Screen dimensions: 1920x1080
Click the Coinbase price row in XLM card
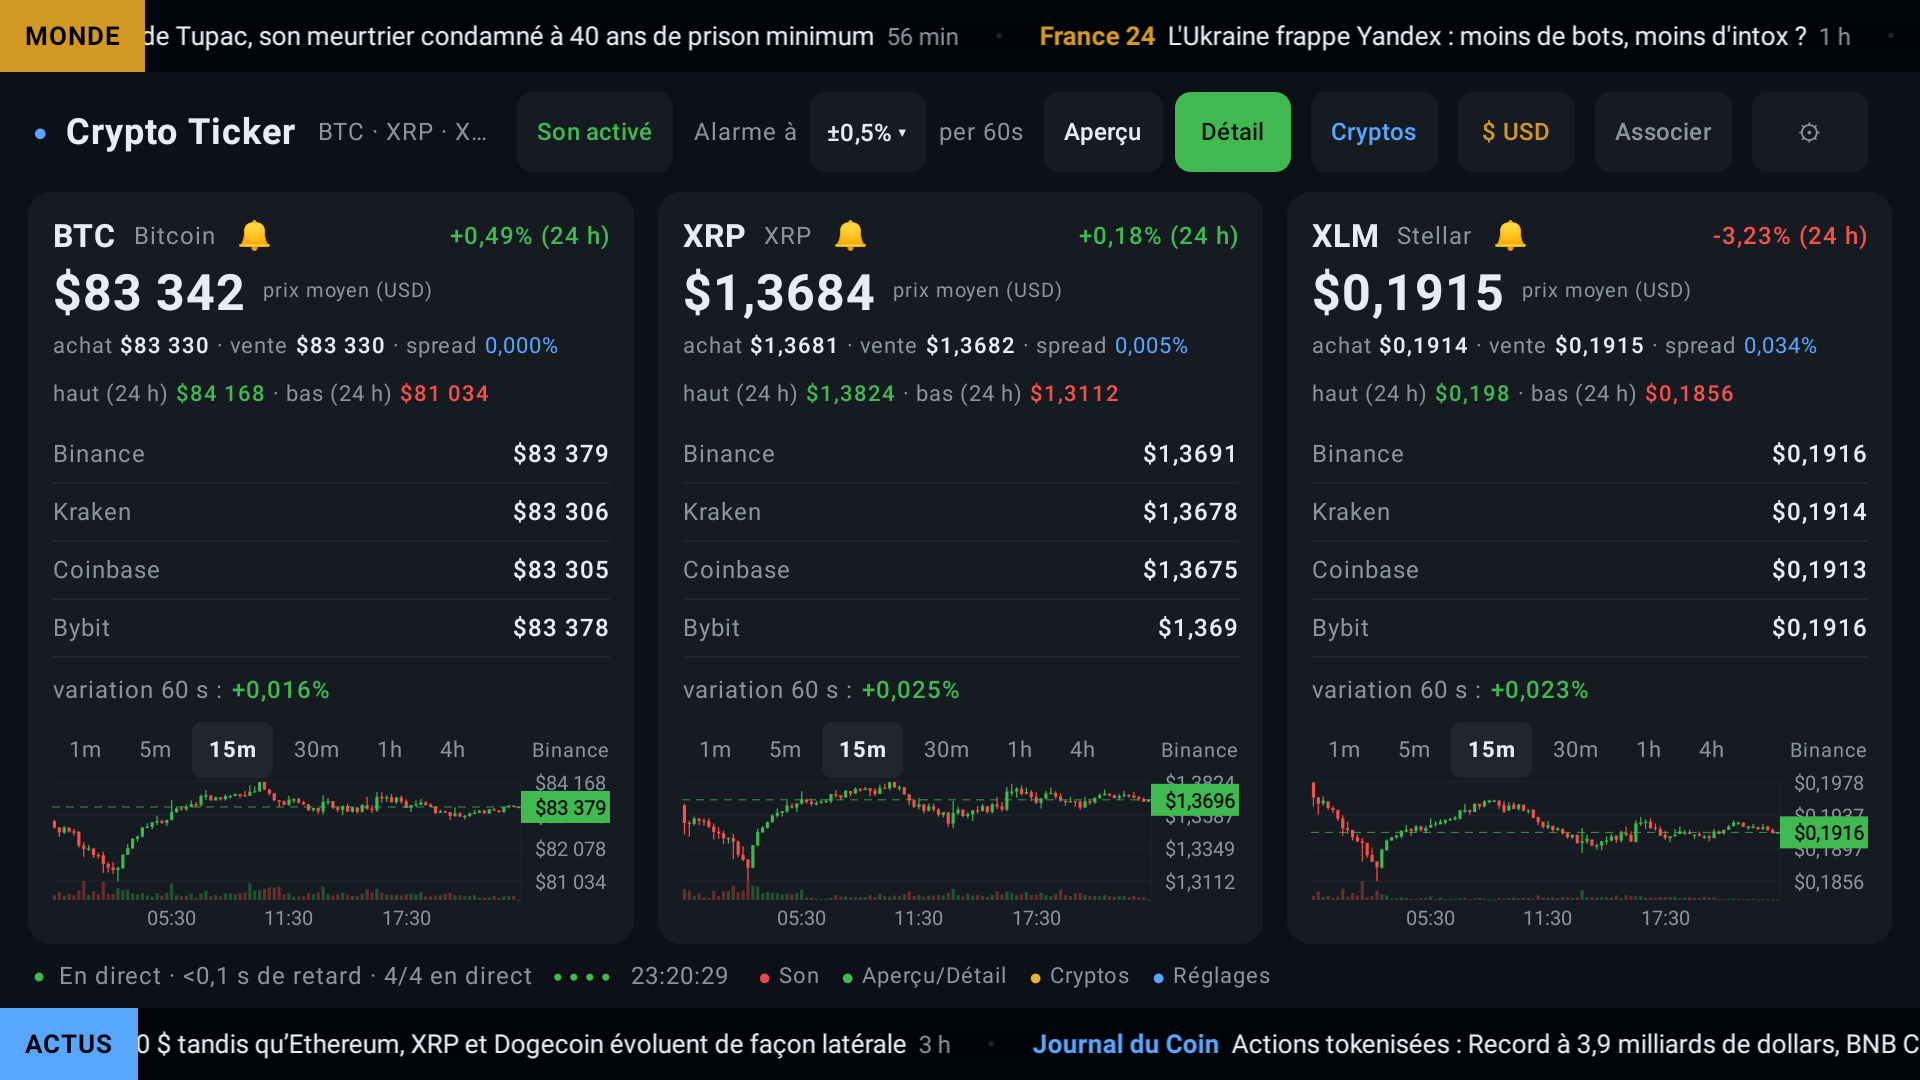(1589, 570)
